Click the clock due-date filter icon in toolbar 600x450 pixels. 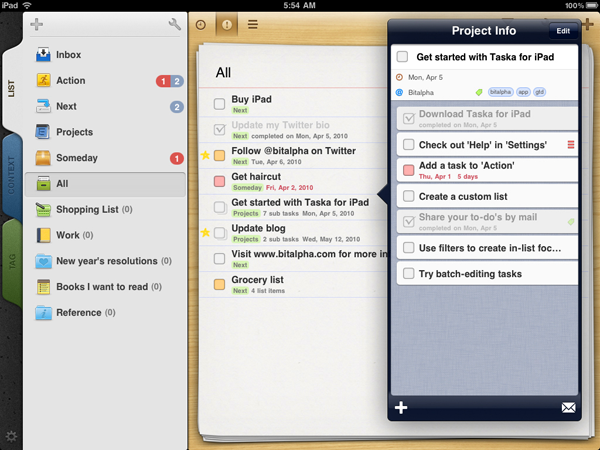(x=201, y=25)
